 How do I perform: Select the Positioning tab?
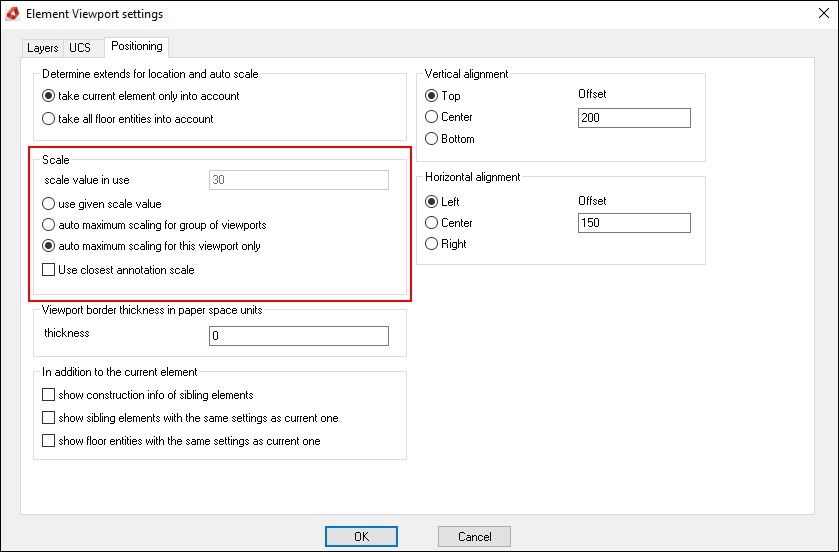click(136, 47)
